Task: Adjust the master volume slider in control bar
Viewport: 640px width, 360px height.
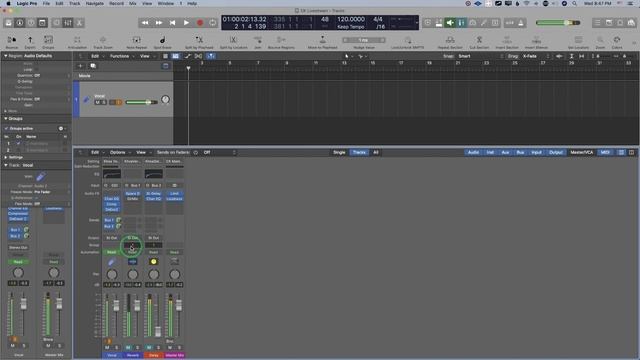Action: tap(558, 23)
